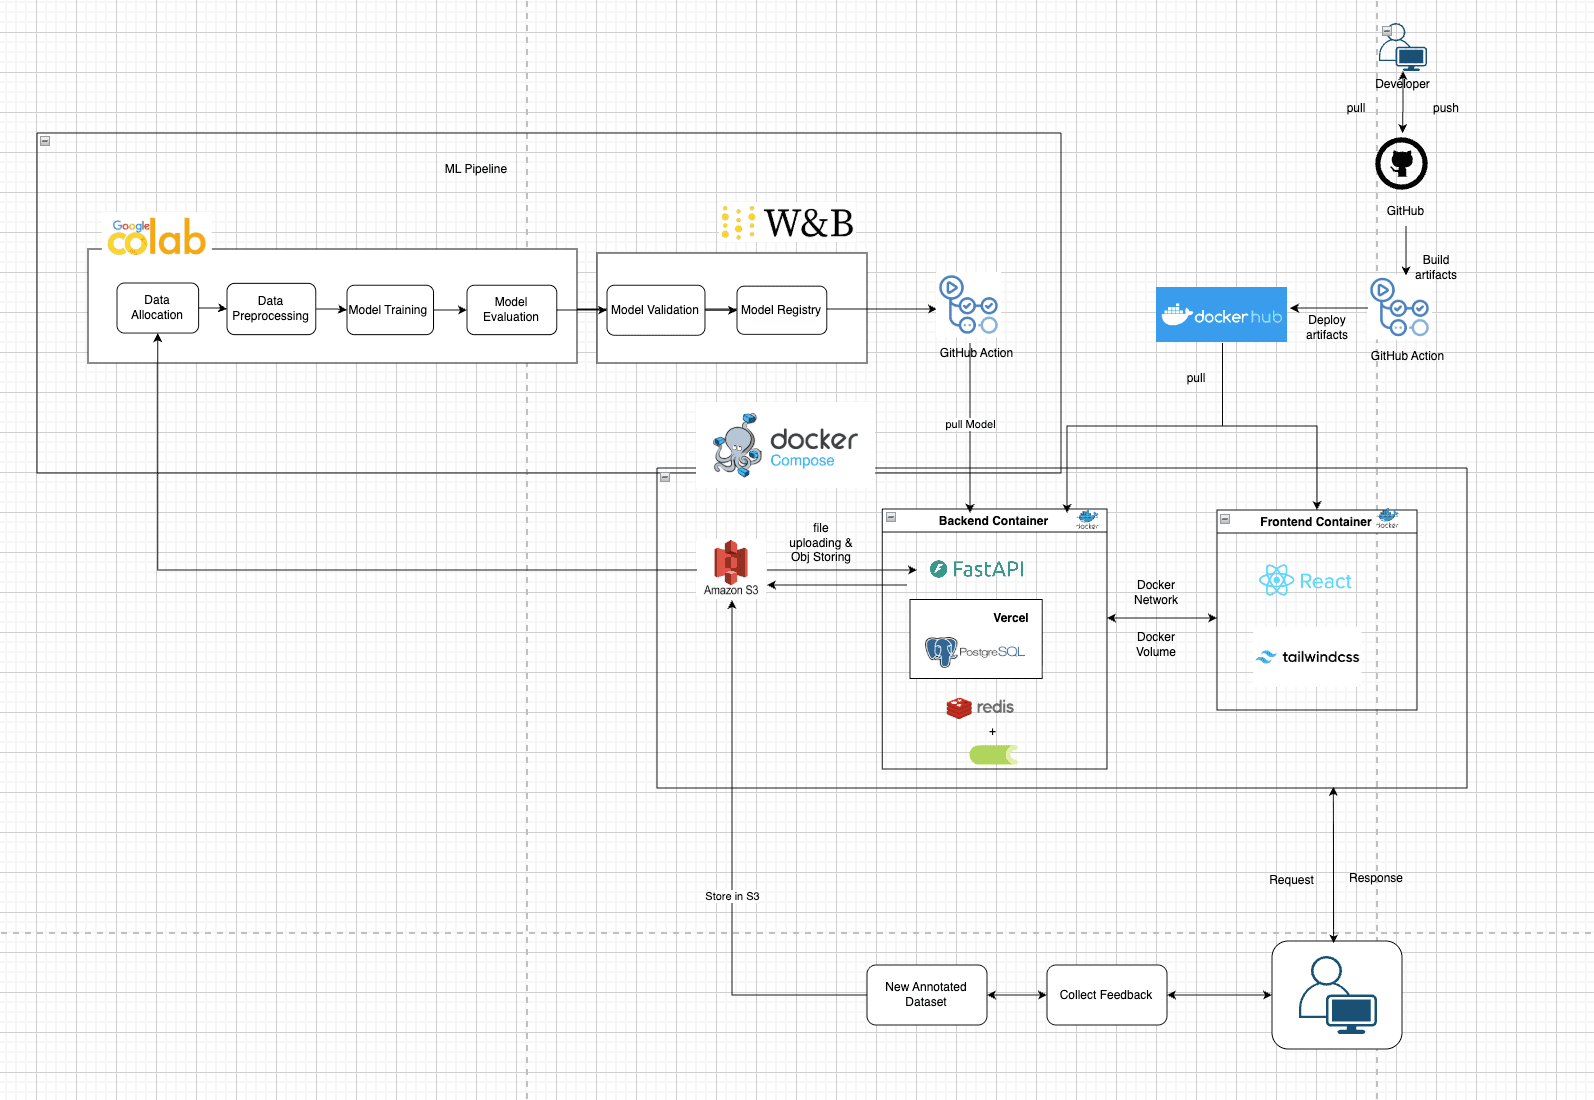The image size is (1594, 1100).
Task: Select the Collect Feedback box
Action: (1107, 995)
